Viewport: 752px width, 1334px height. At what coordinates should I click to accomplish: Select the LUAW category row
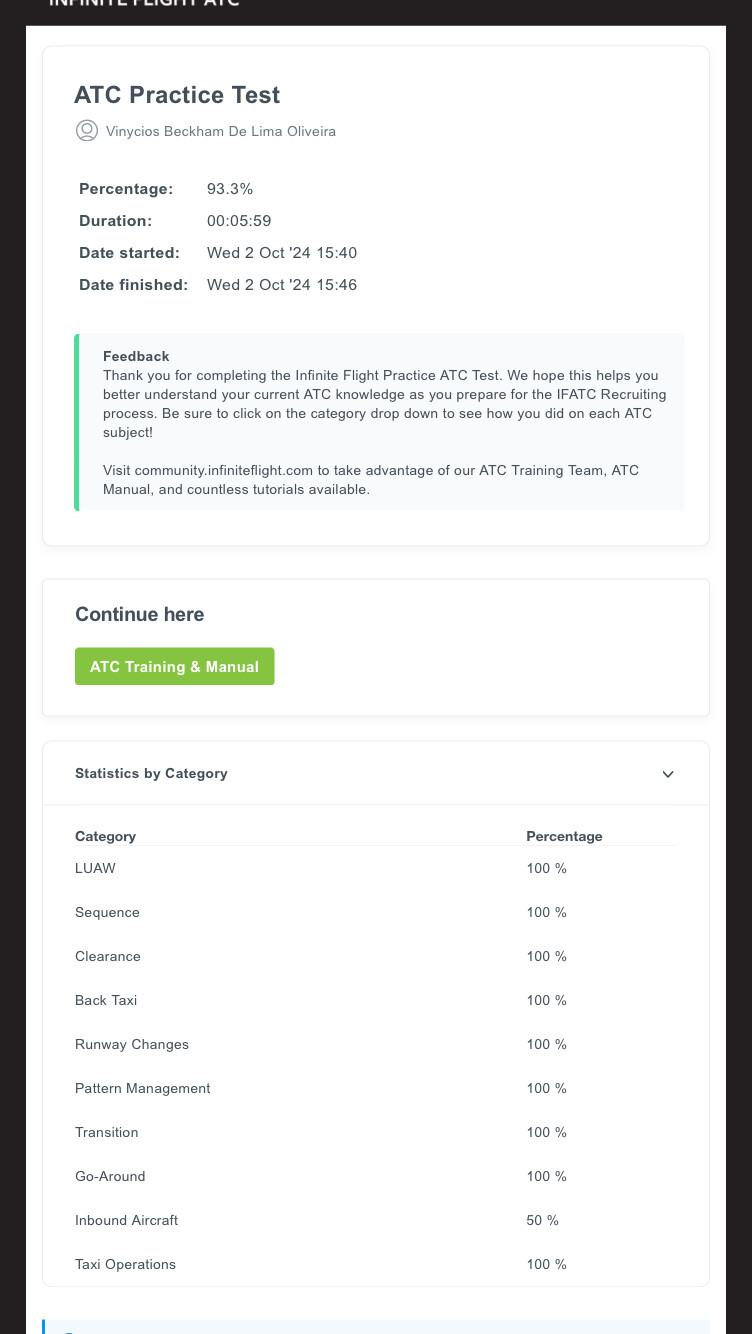point(95,868)
